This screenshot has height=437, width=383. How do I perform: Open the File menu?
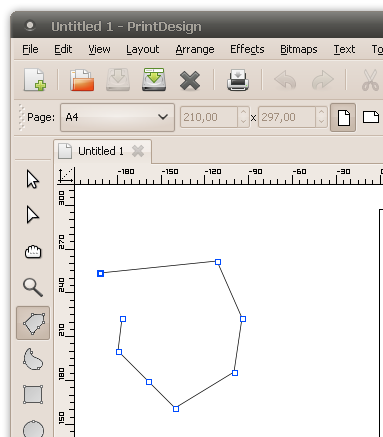(x=30, y=49)
